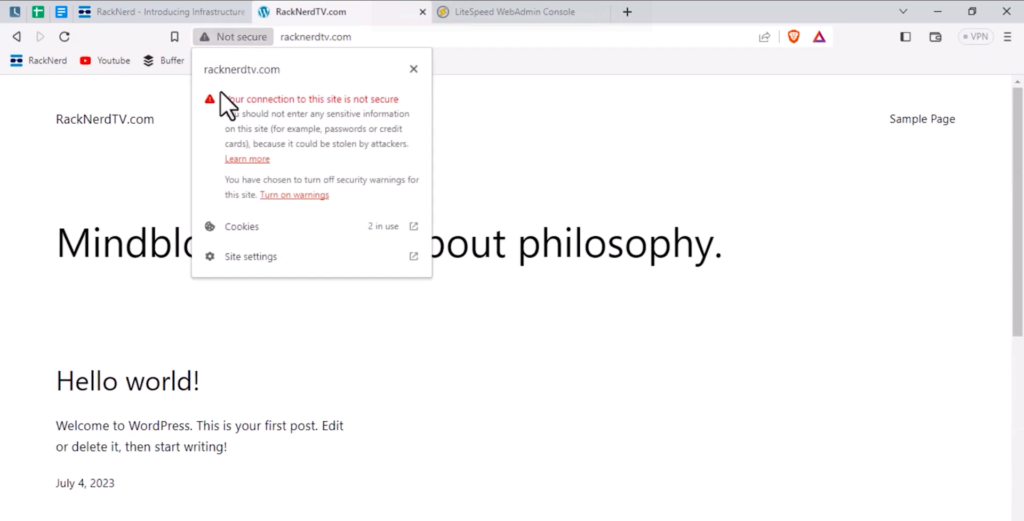Reload the page with refresh icon
This screenshot has height=521, width=1024.
tap(65, 37)
